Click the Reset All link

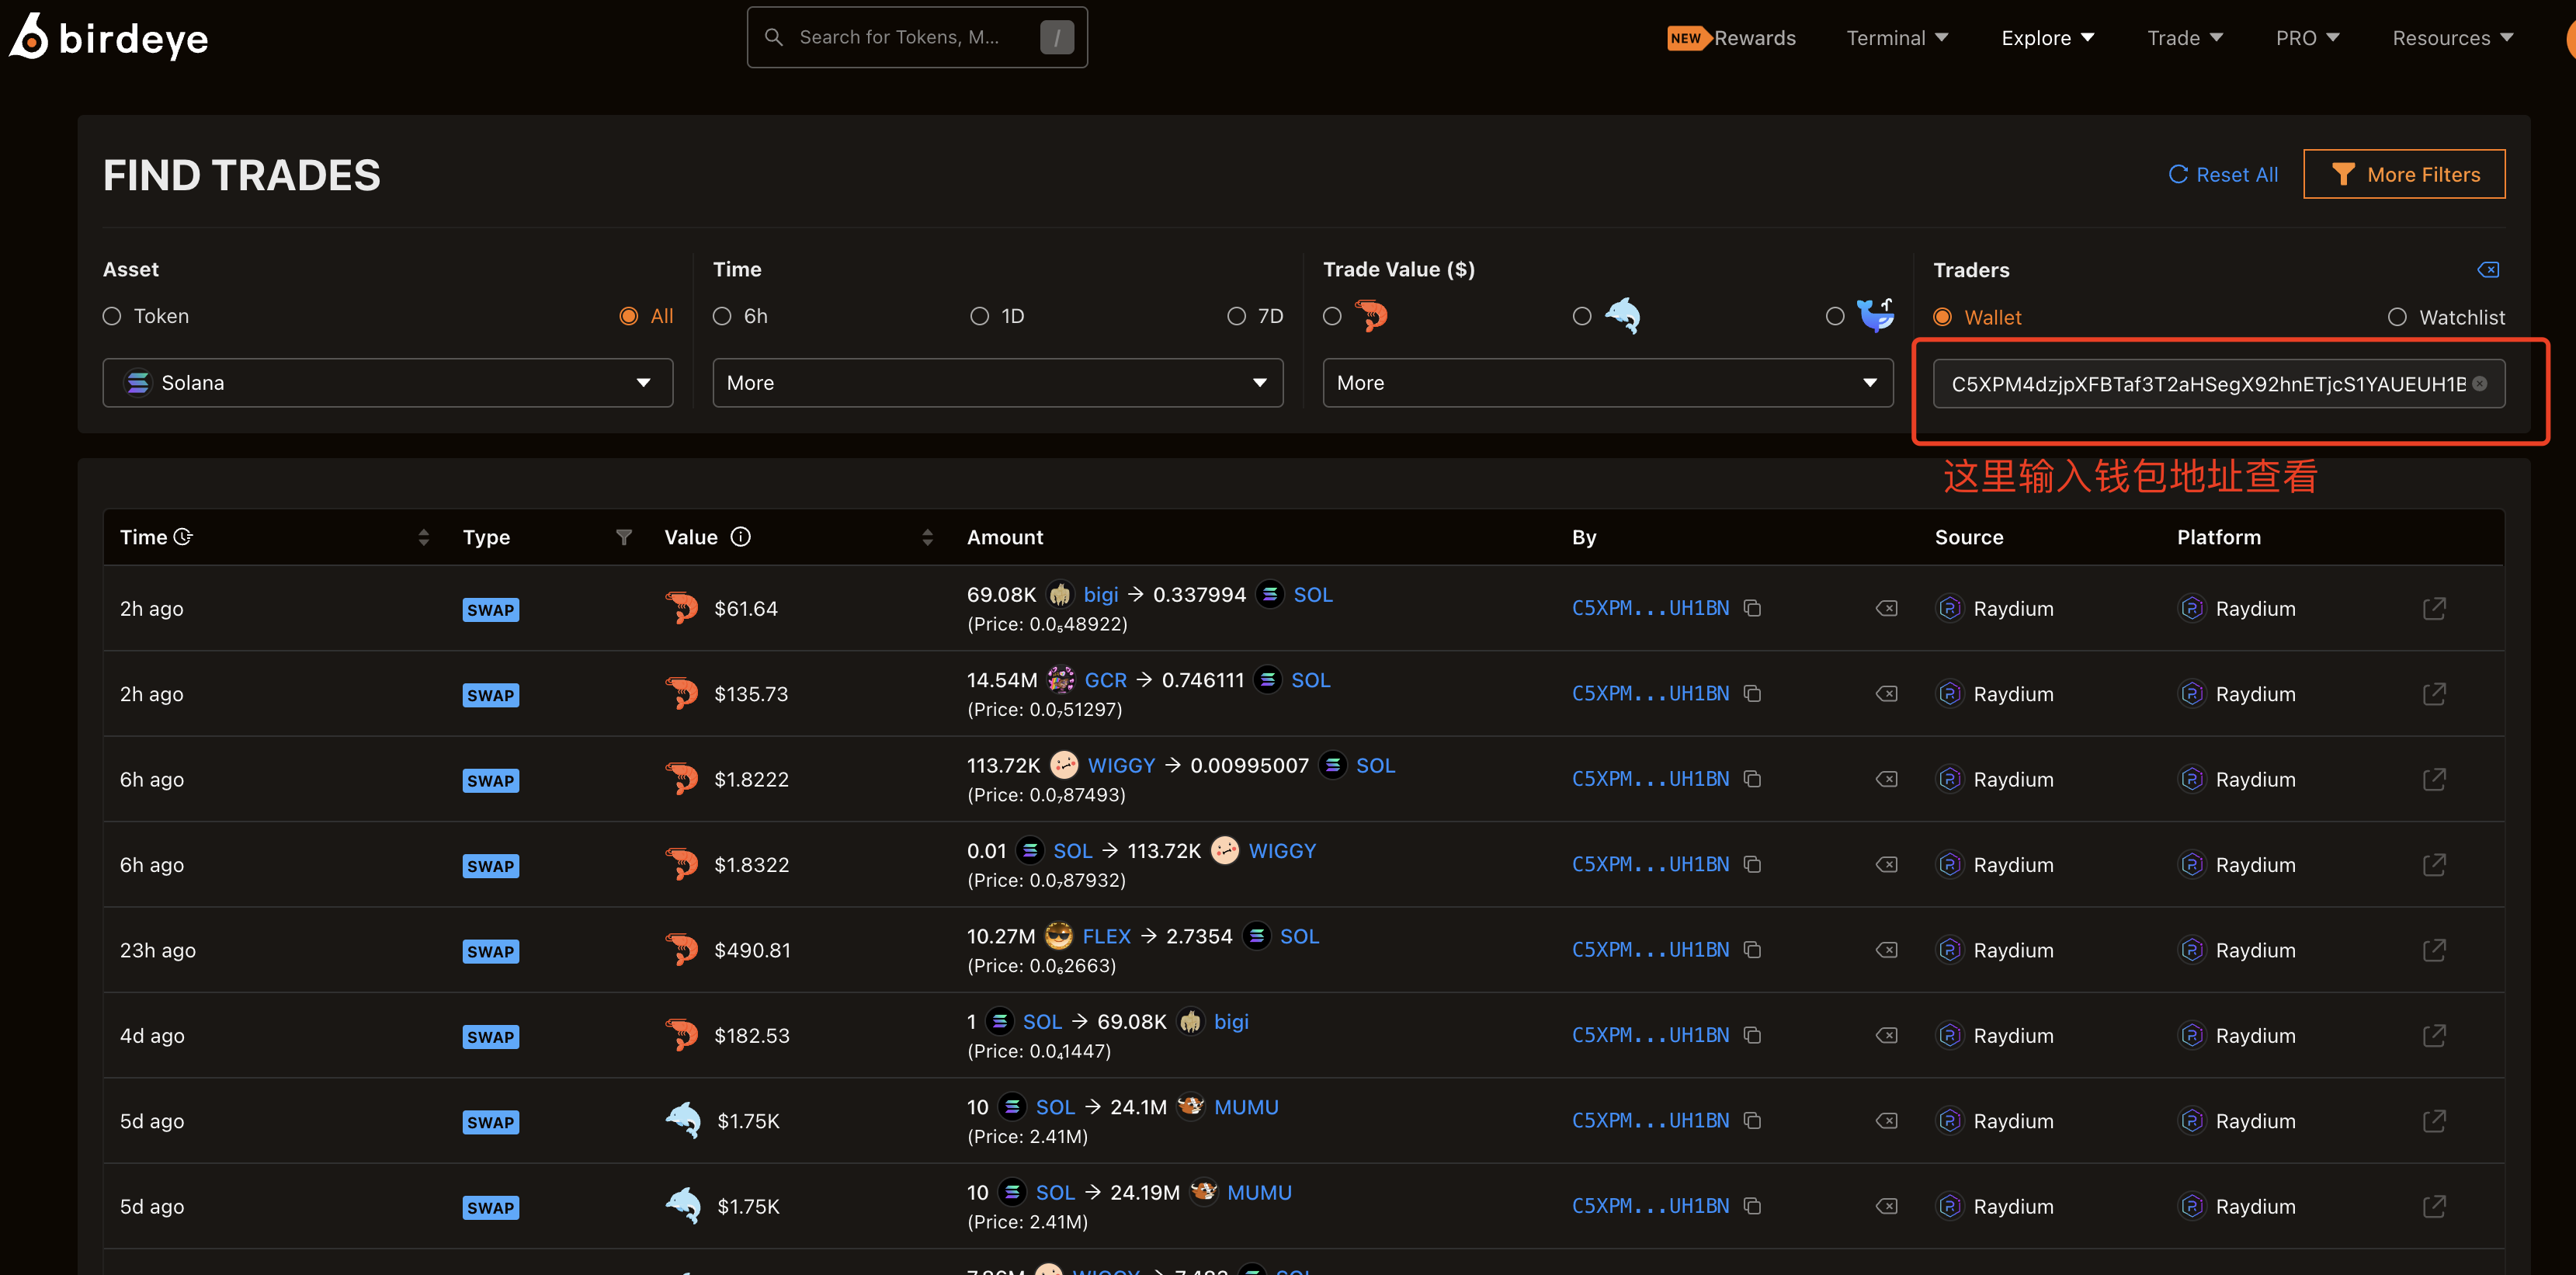pos(2223,174)
